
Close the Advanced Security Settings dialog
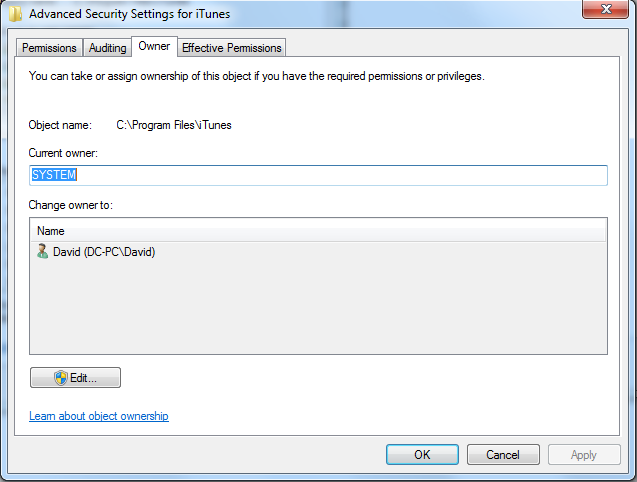(603, 11)
